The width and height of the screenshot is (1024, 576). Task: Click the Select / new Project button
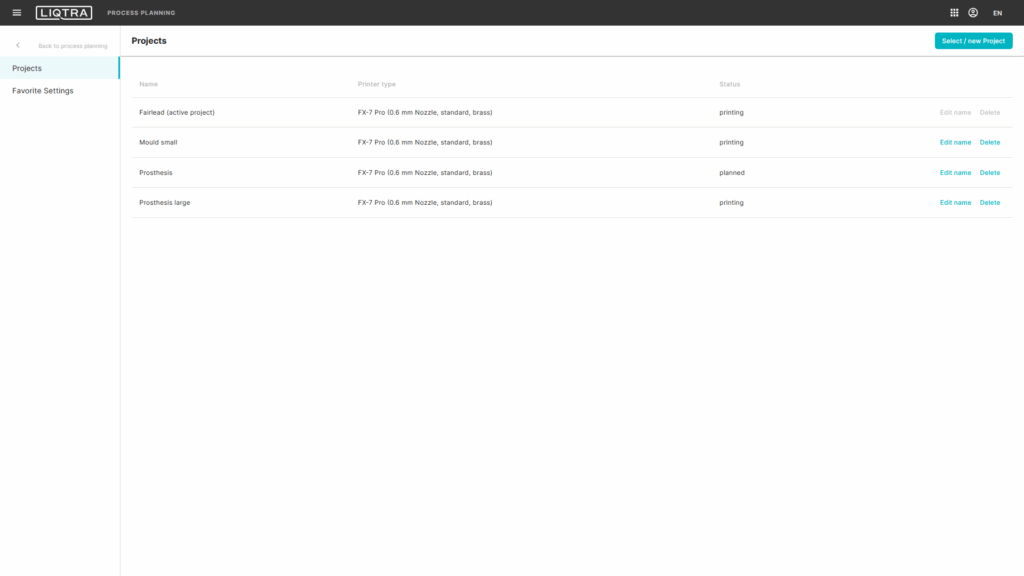pos(973,41)
